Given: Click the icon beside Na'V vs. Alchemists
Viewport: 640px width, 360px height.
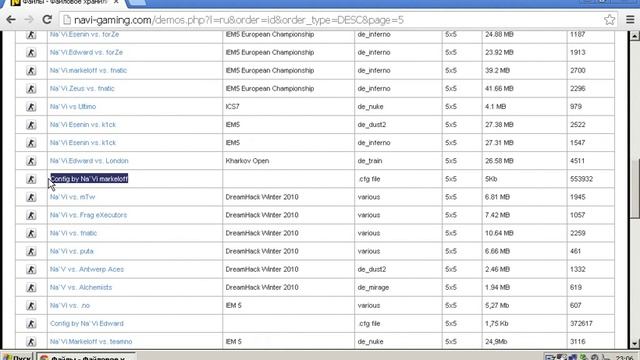Looking at the screenshot, I should 31,288.
